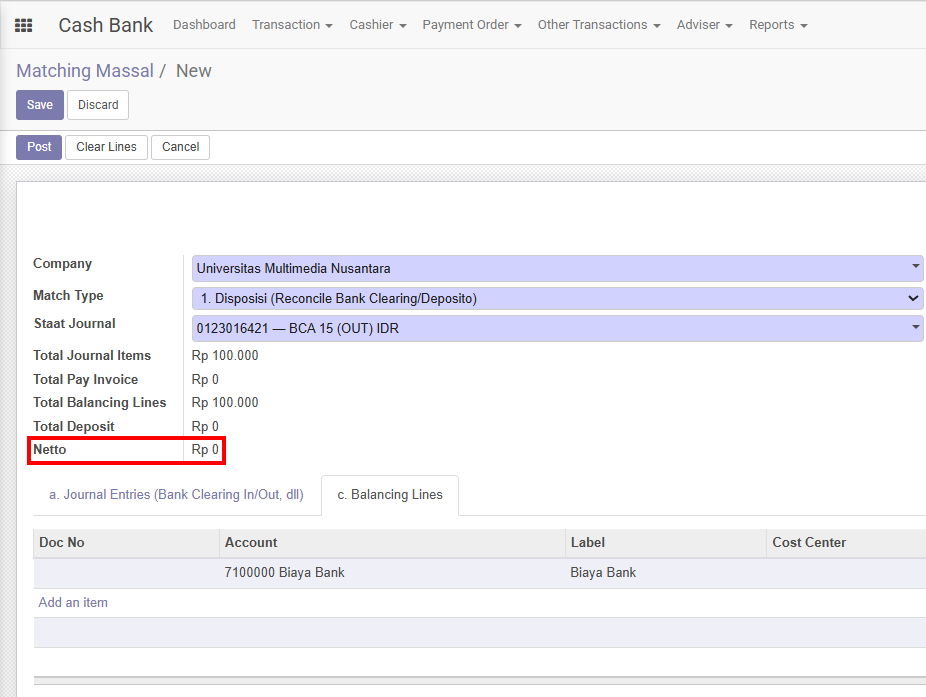Click Add an item link
Viewport: 926px width, 697px height.
(x=73, y=603)
